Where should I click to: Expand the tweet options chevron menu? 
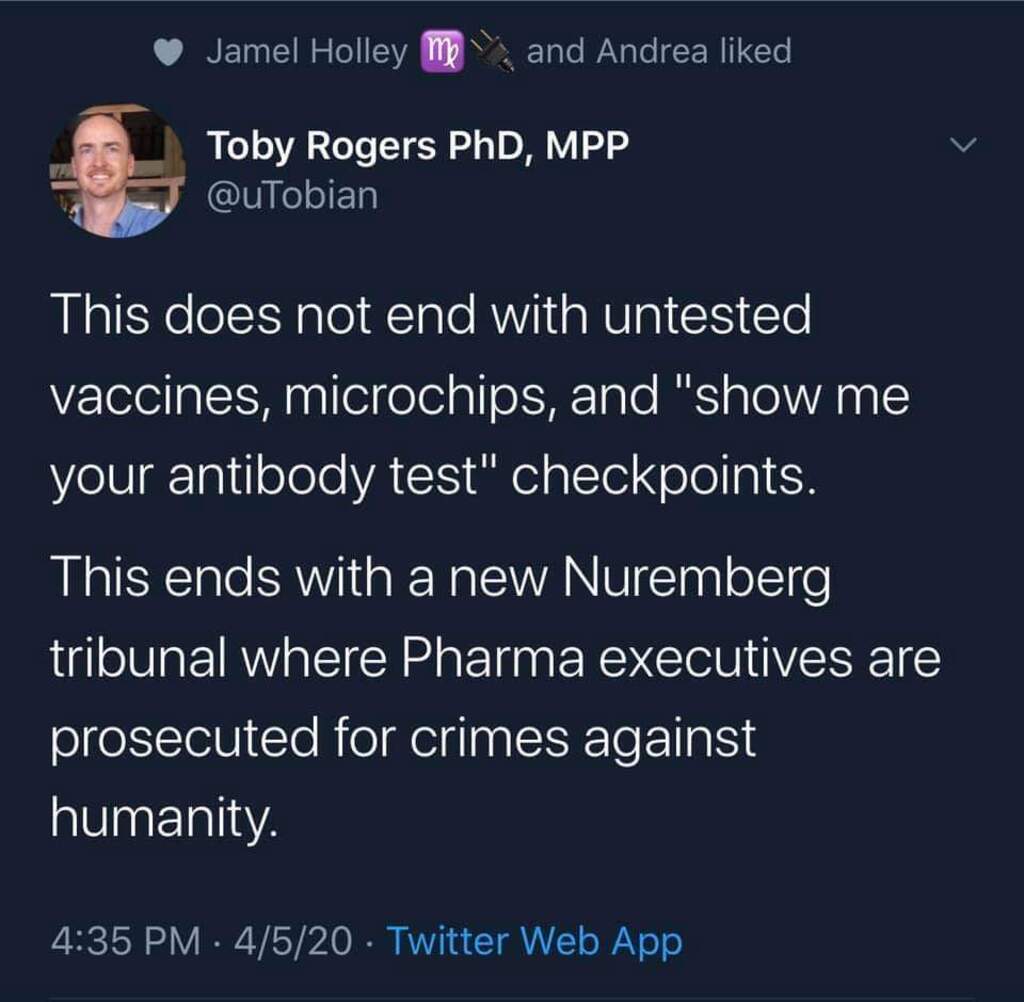961,146
